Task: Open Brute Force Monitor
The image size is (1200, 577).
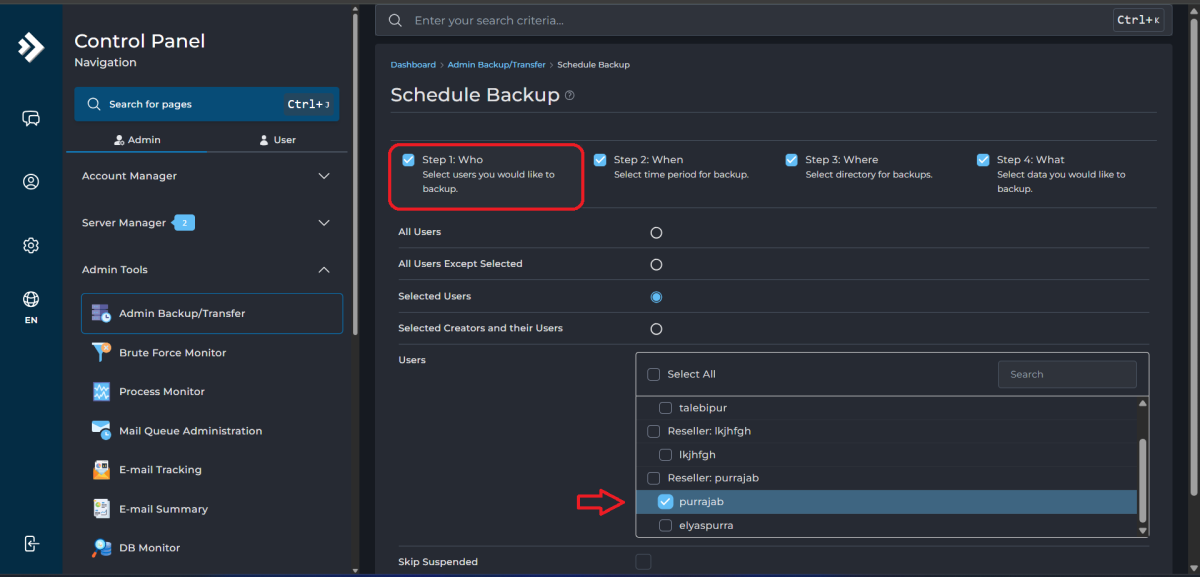Action: 172,353
